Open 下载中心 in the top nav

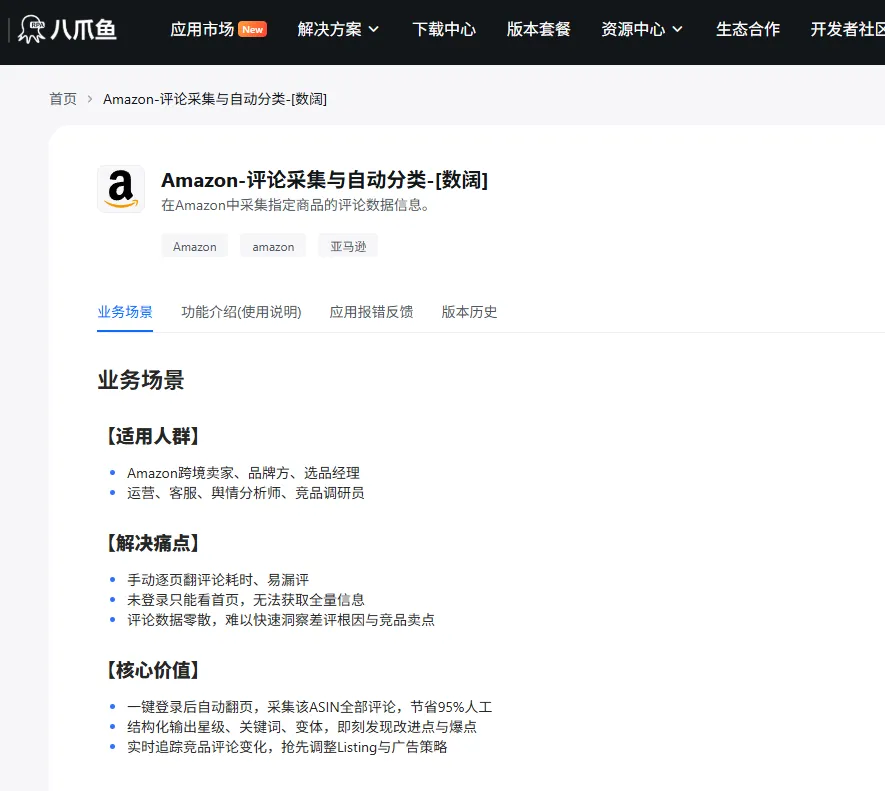coord(444,29)
